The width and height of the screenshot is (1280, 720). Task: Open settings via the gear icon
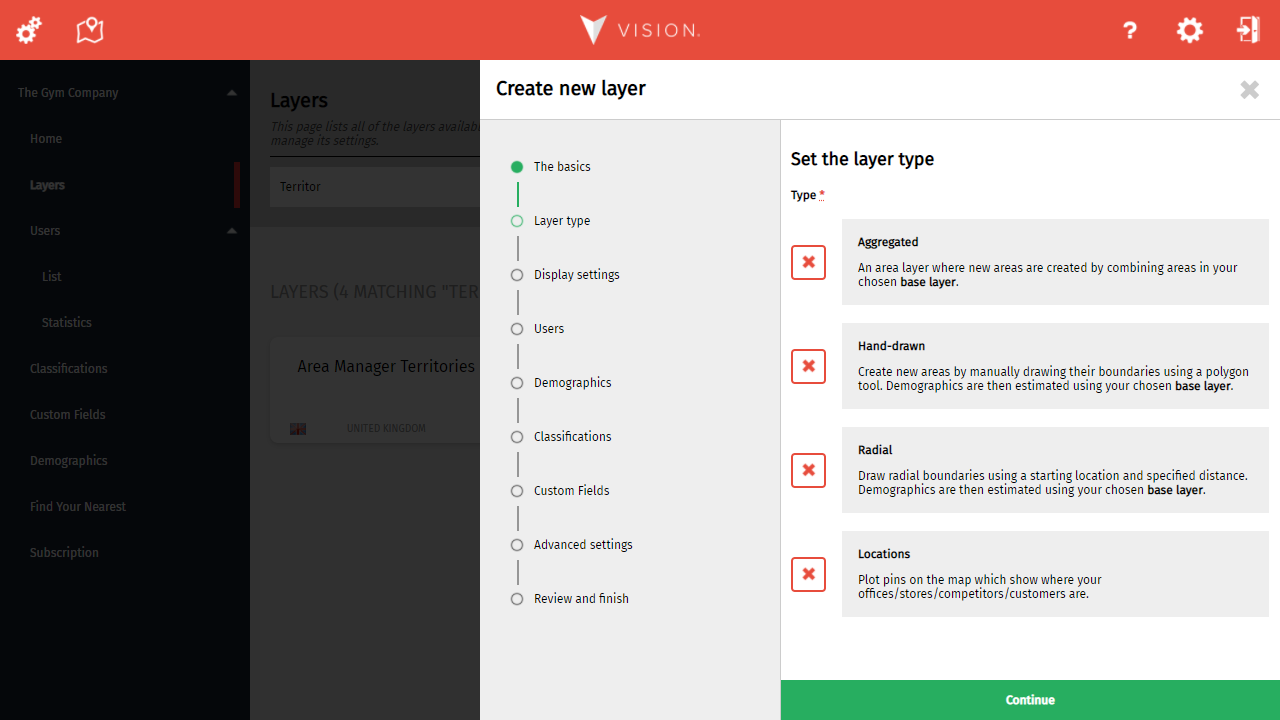tap(1189, 30)
